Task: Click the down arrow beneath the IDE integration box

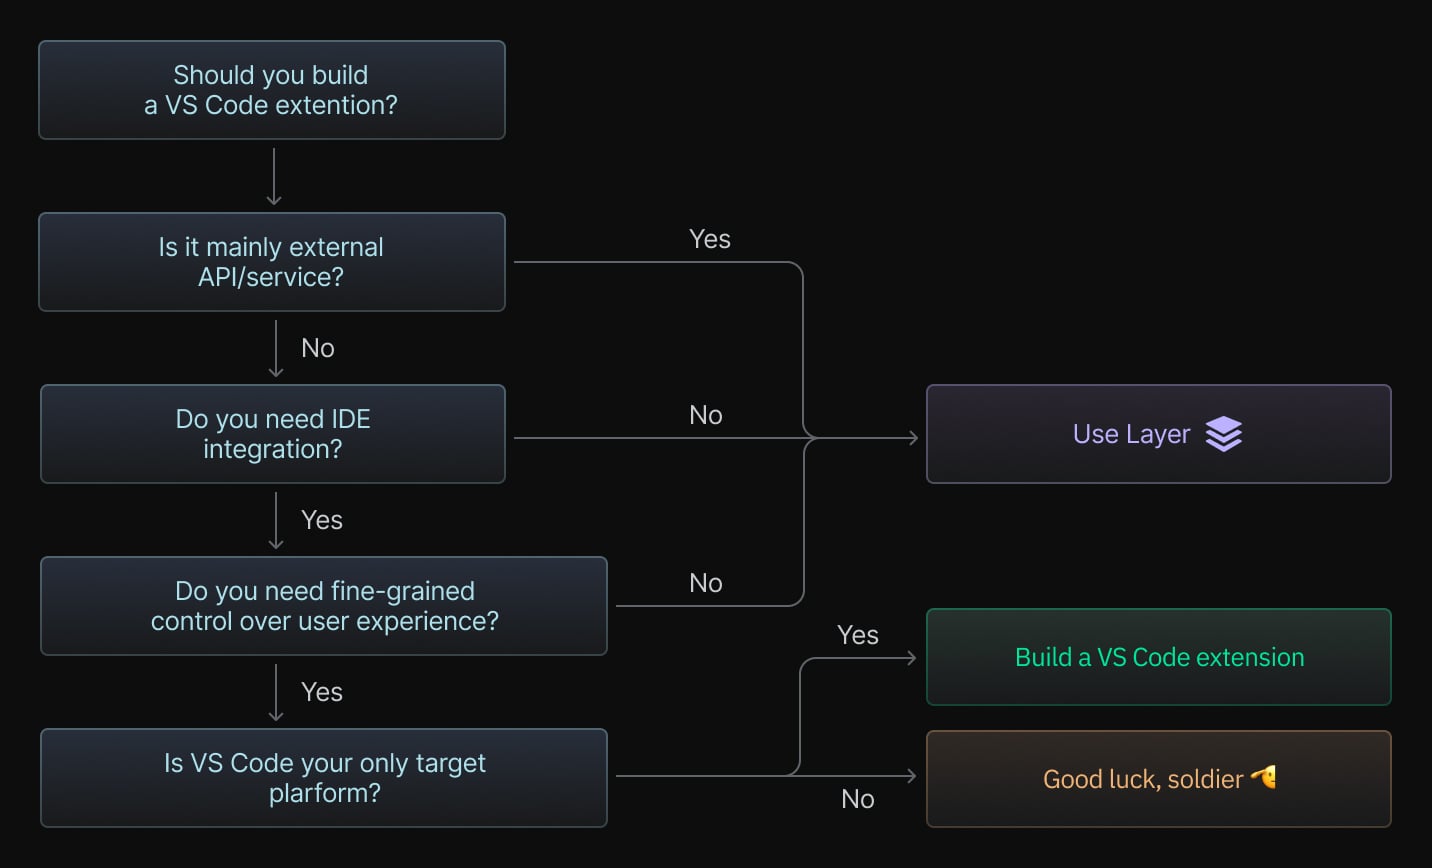Action: [x=276, y=542]
